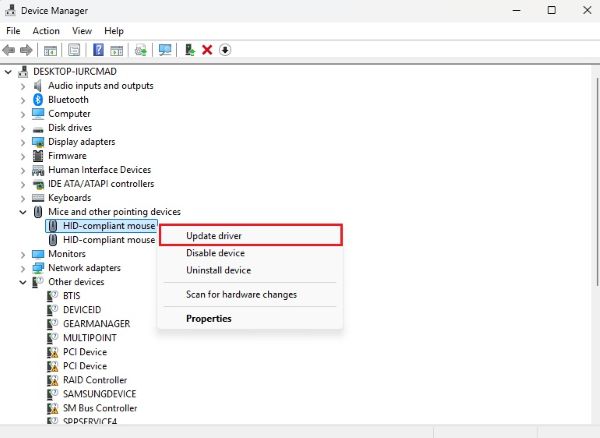Select the DEVICEID entry
This screenshot has height=438, width=600.
coord(82,310)
